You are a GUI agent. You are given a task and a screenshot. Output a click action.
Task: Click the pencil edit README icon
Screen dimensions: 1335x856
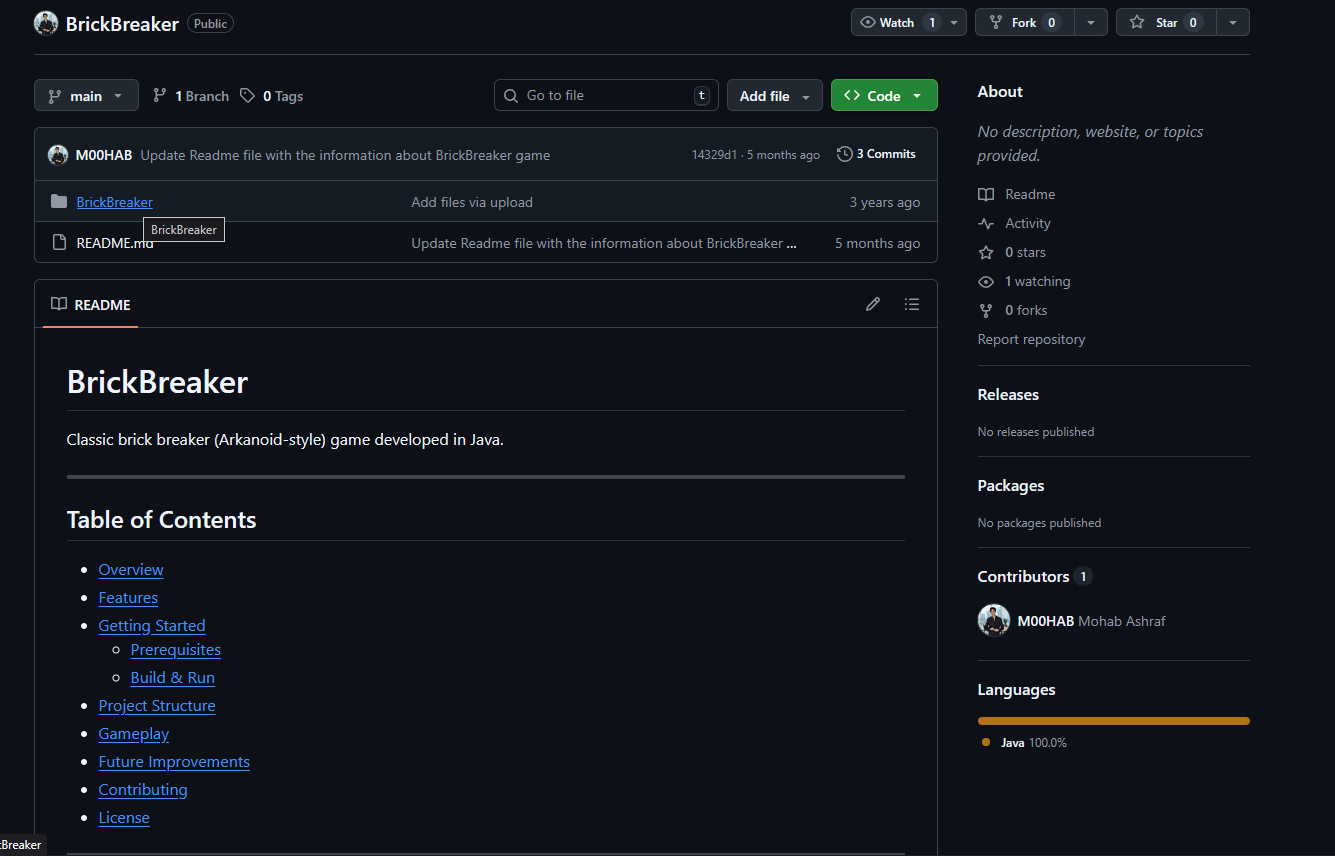tap(873, 304)
